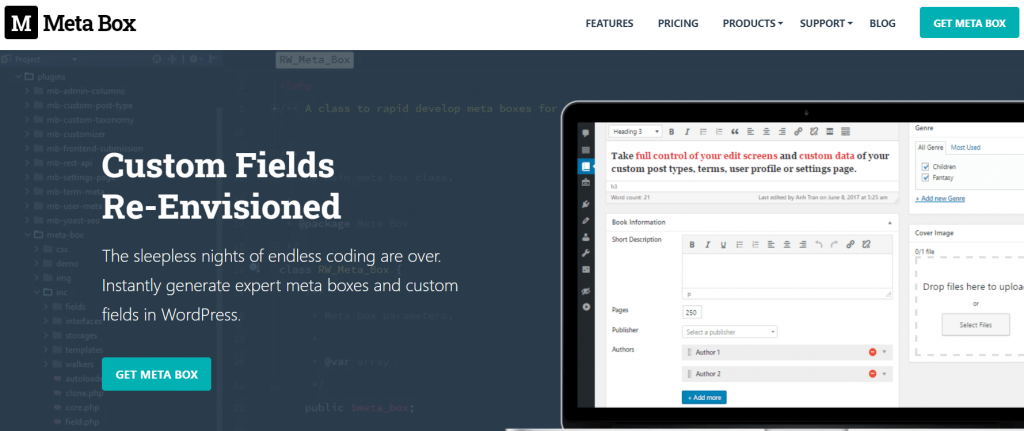Click GET META BOX button below hero text

coord(157,374)
